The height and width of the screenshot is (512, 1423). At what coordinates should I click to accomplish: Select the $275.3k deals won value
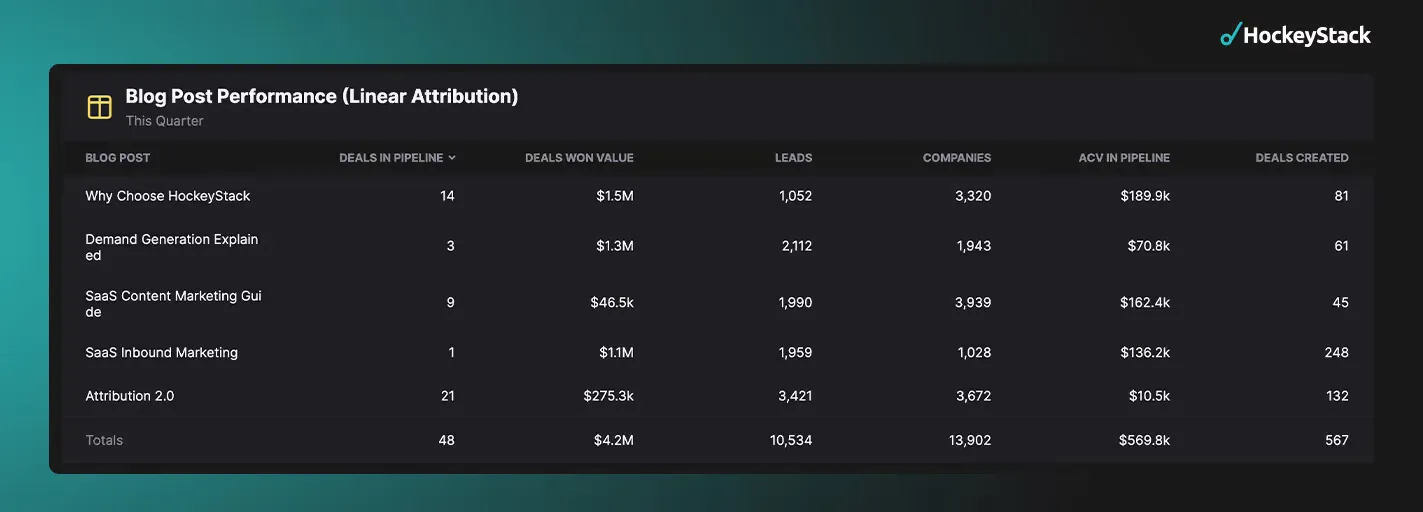(608, 396)
